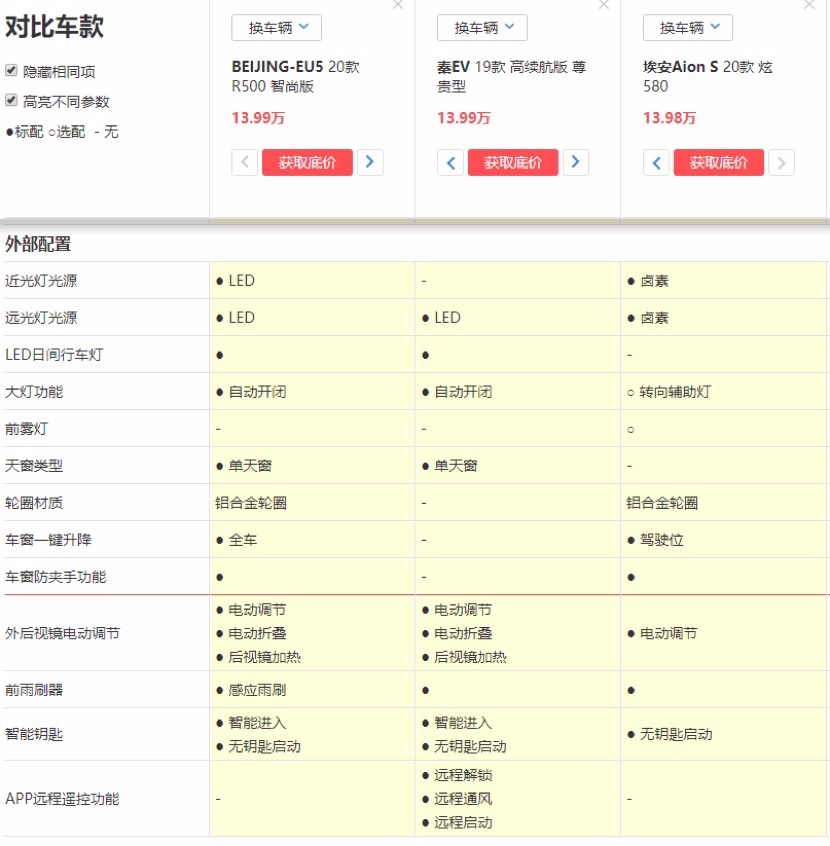Click the 大灯功能 row label
Screen dimensions: 830x846
click(34, 392)
